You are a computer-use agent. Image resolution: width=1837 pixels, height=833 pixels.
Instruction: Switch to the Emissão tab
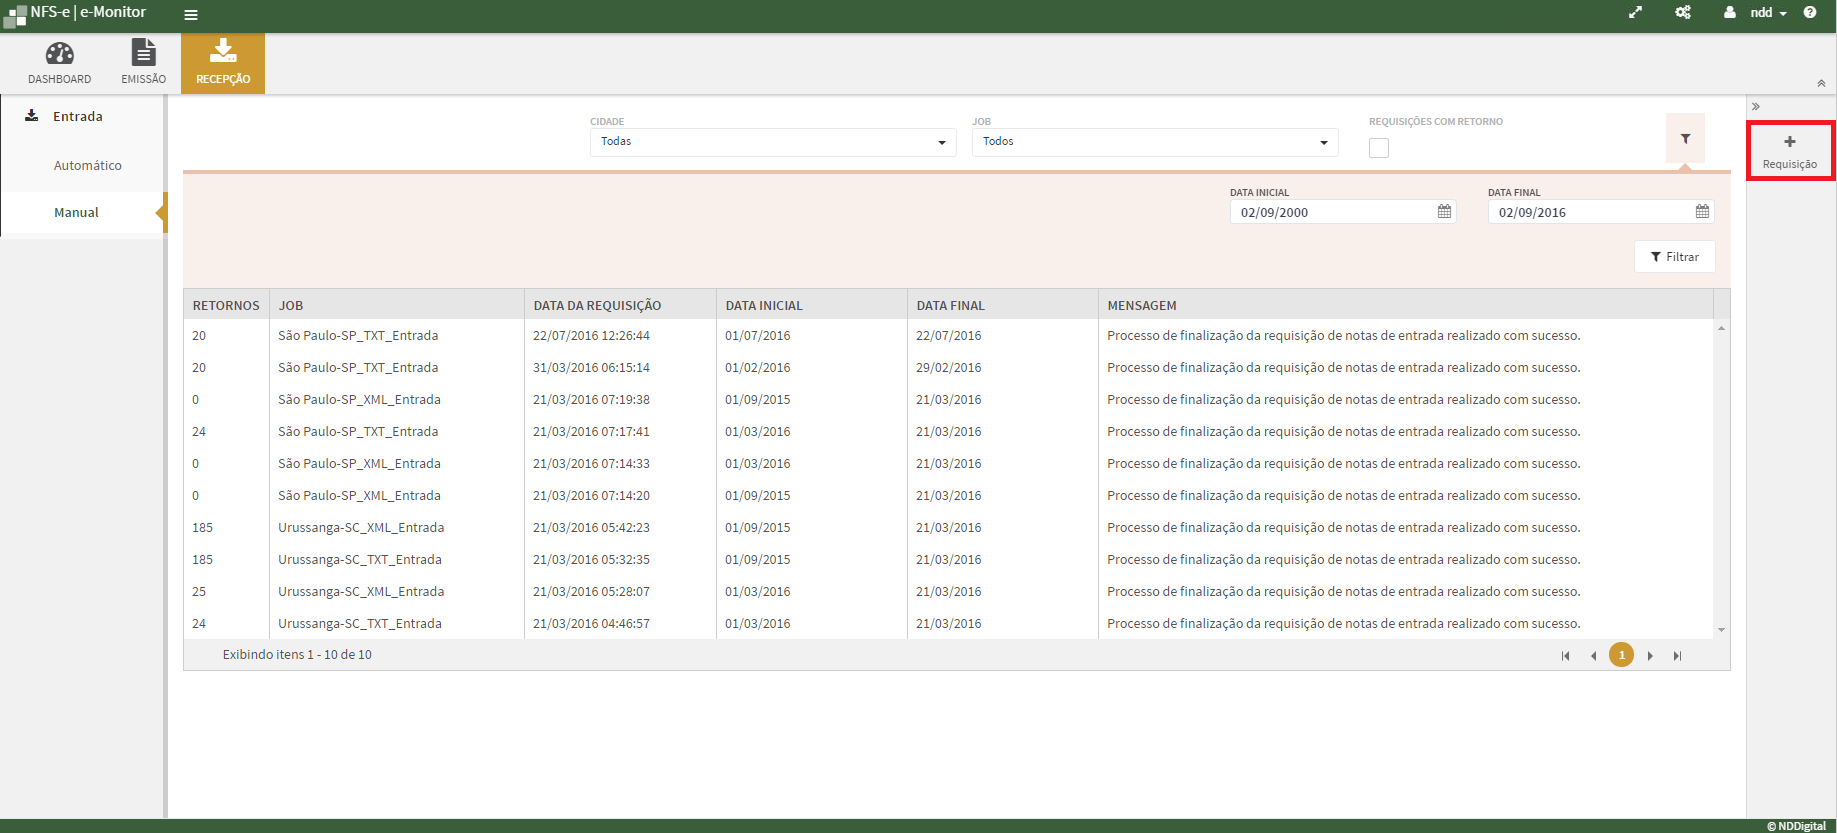point(143,63)
